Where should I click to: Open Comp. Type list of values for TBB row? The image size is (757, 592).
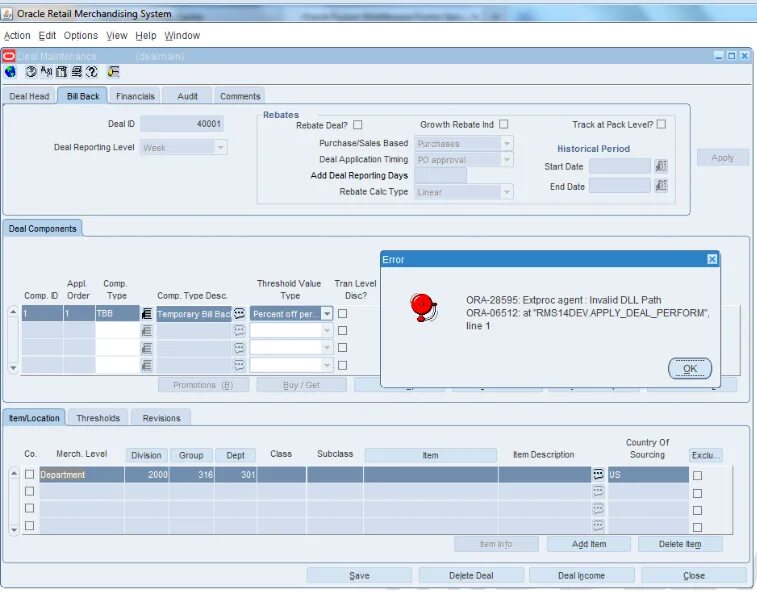pyautogui.click(x=147, y=314)
